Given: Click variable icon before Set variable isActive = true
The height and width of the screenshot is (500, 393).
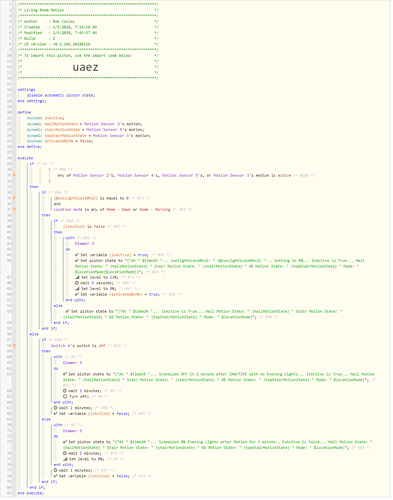Looking at the screenshot, I should click(77, 255).
